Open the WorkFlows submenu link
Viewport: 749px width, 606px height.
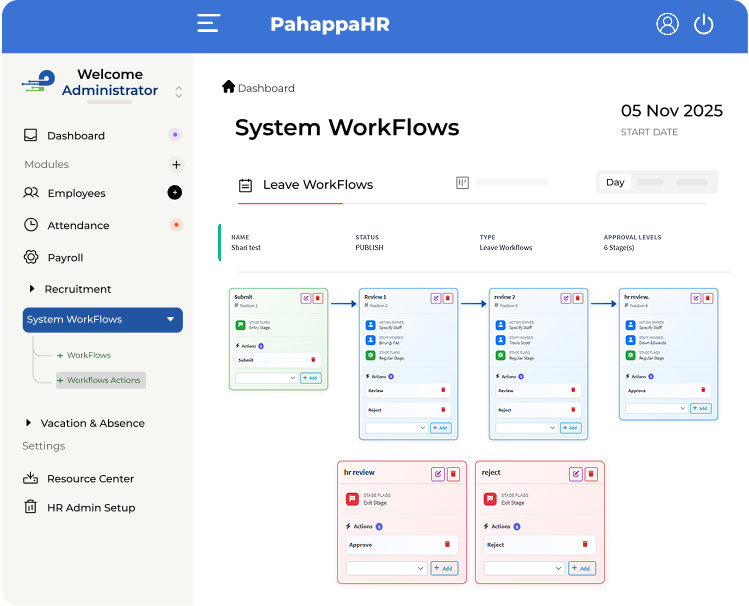point(88,355)
